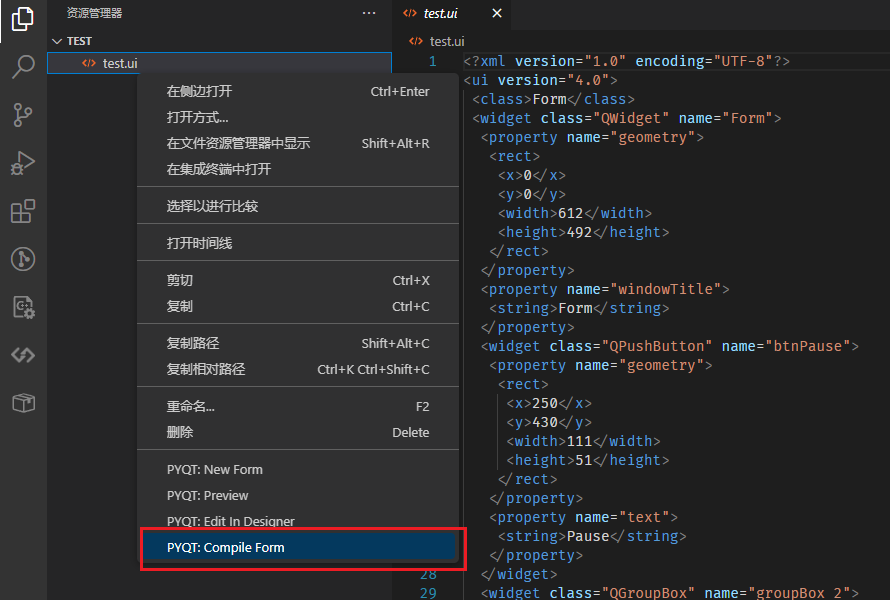The height and width of the screenshot is (600, 890).
Task: Open the Source Control view
Action: [x=22, y=115]
